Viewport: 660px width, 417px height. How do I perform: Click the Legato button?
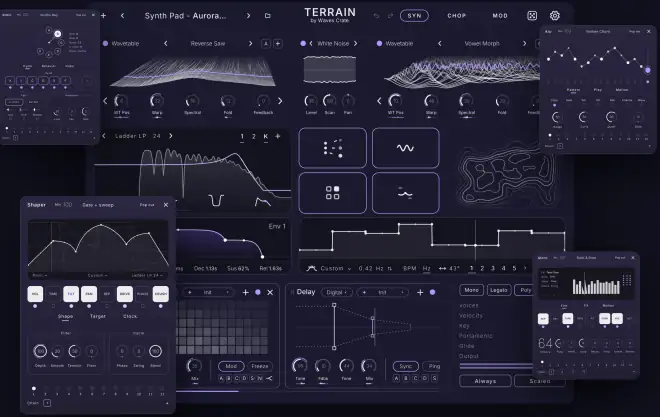[x=499, y=290]
